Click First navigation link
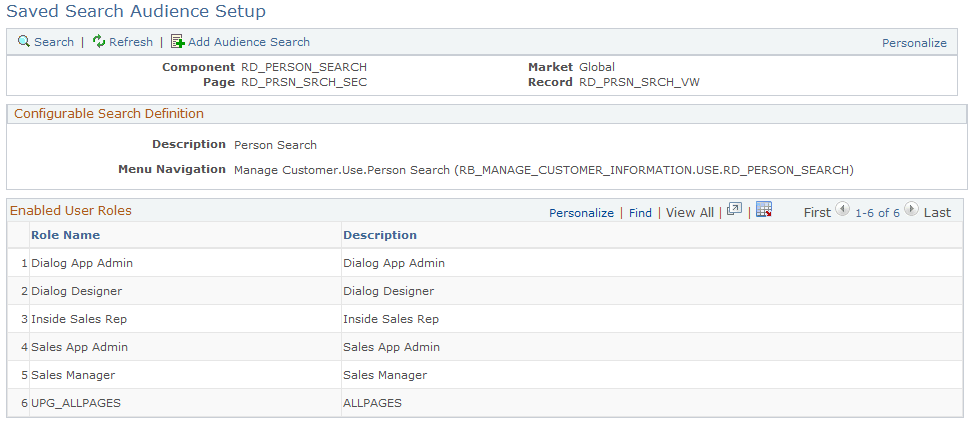Viewport: 970px width, 424px height. click(817, 212)
